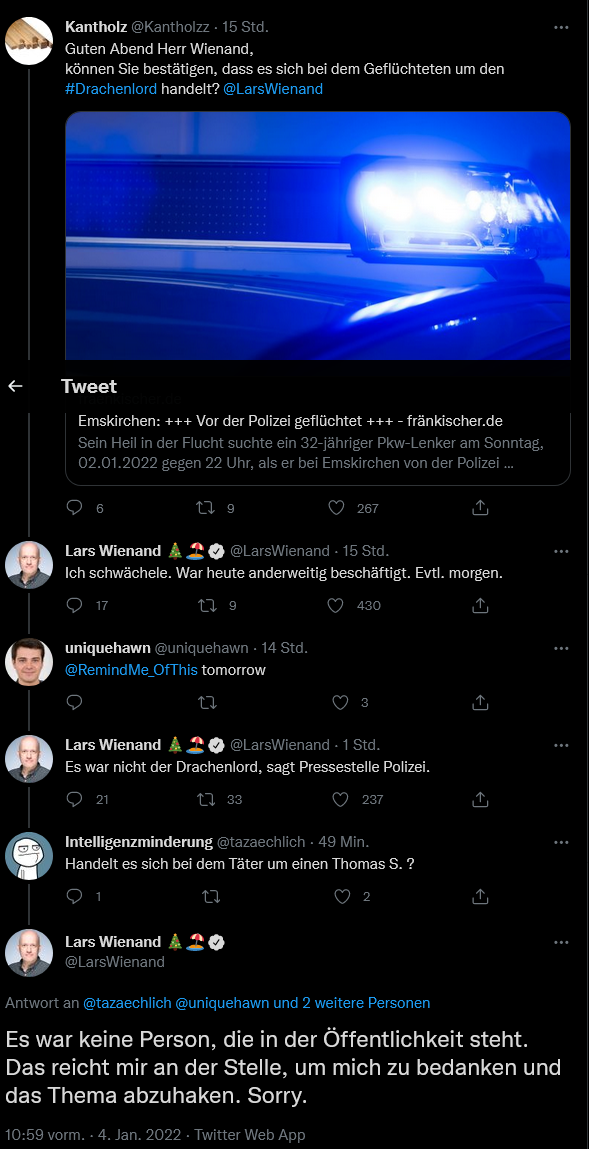Viewport: 589px width, 1149px height.
Task: Reply to Kantholz's tweet with 6 replies
Action: point(75,507)
